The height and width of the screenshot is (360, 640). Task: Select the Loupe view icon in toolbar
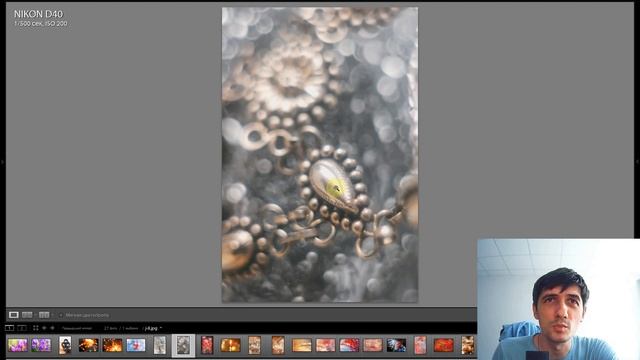coord(13,315)
